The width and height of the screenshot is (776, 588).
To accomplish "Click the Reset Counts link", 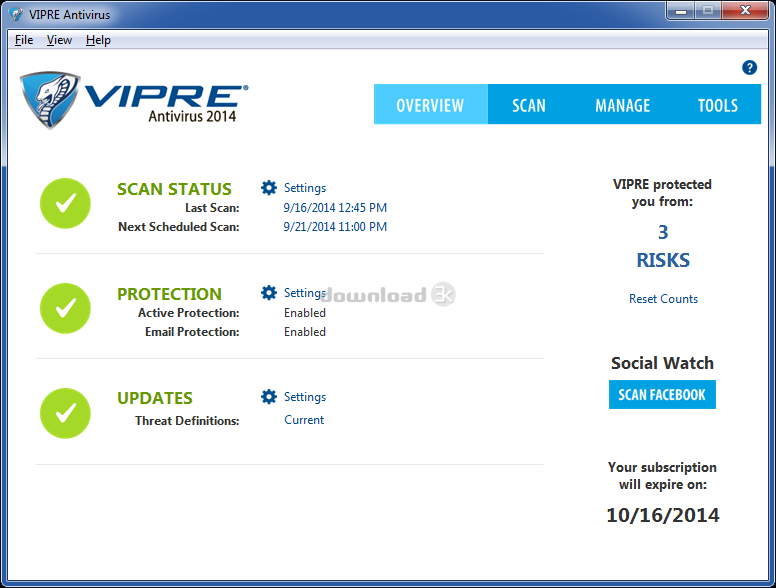I will 663,299.
